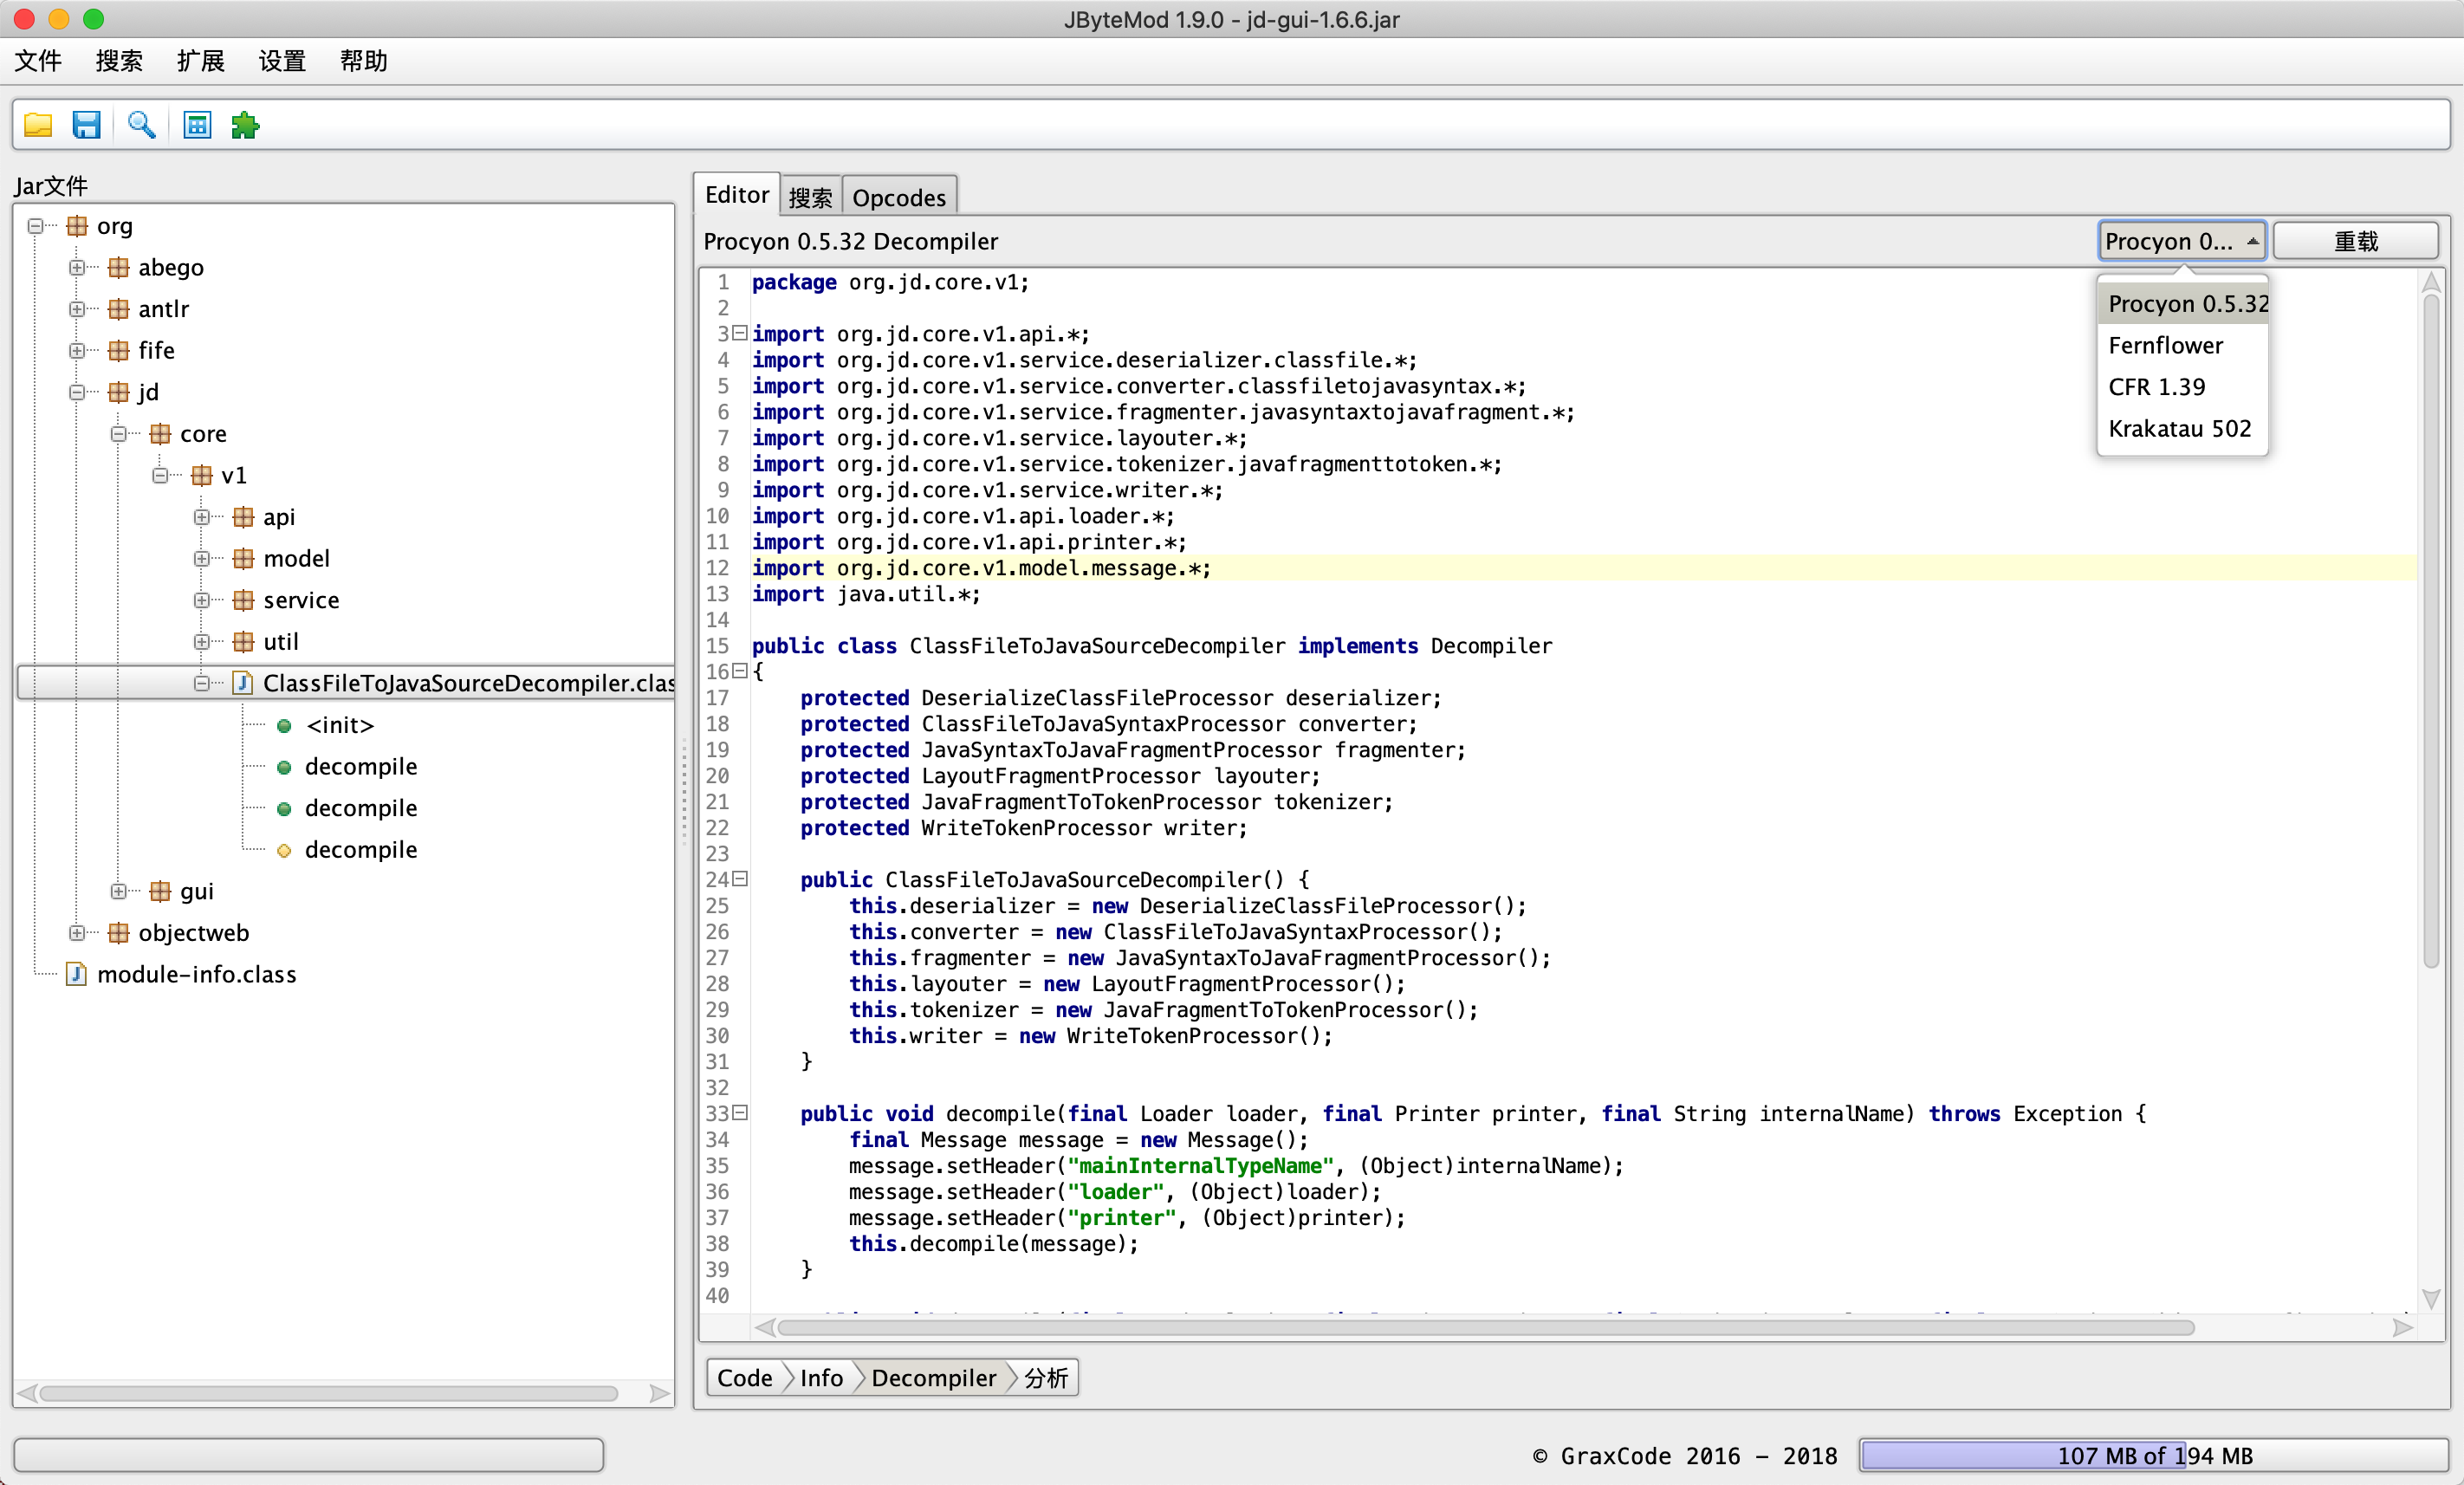Click the blue table toolbar icon

(x=197, y=126)
